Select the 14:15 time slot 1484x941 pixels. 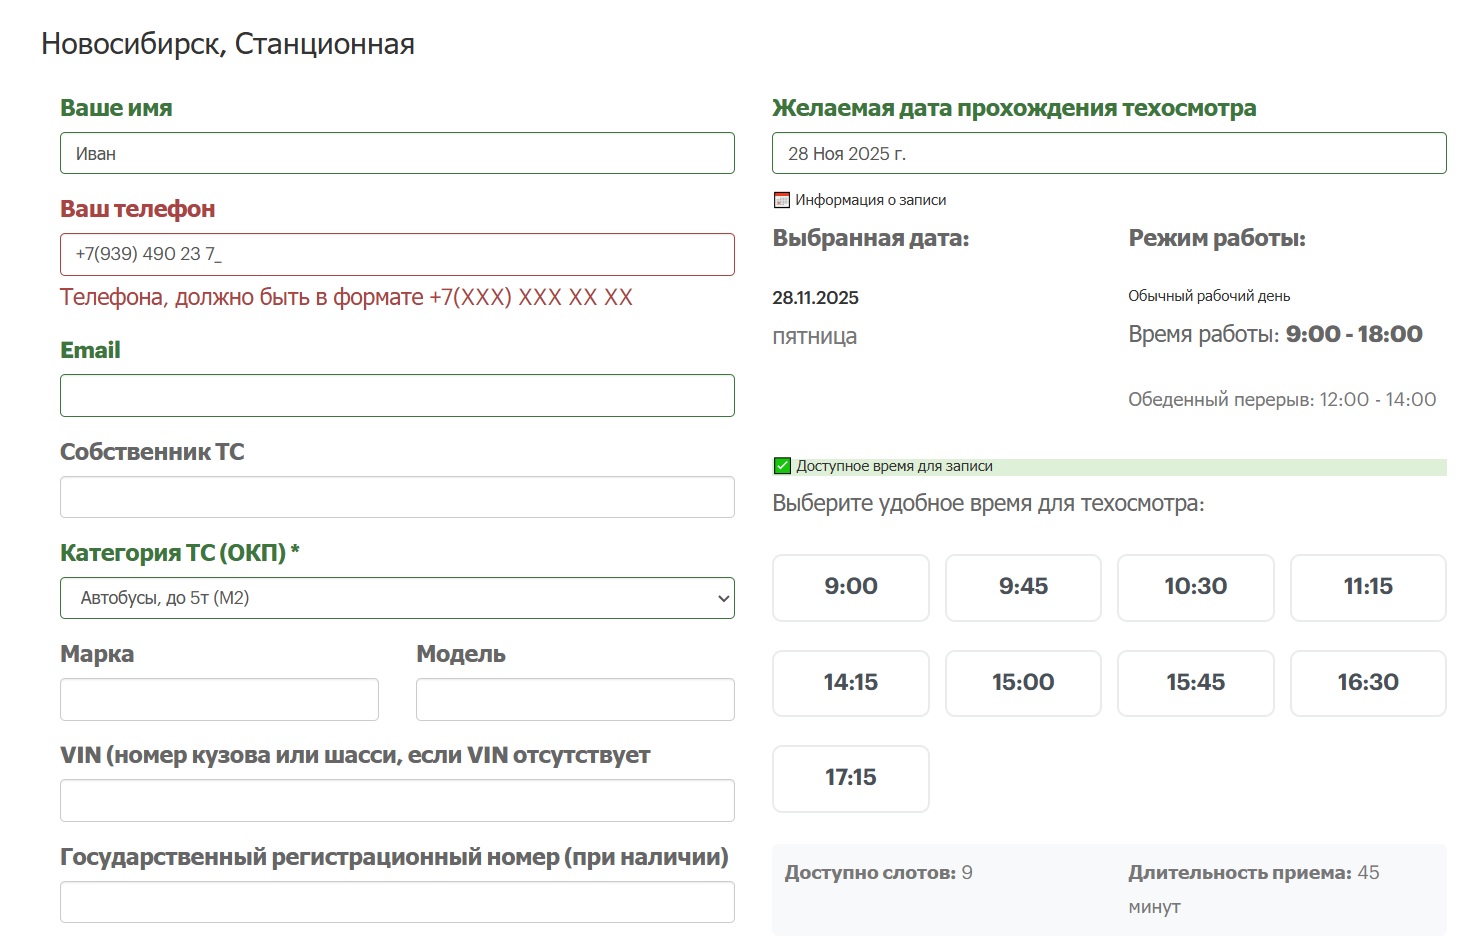[x=850, y=683]
